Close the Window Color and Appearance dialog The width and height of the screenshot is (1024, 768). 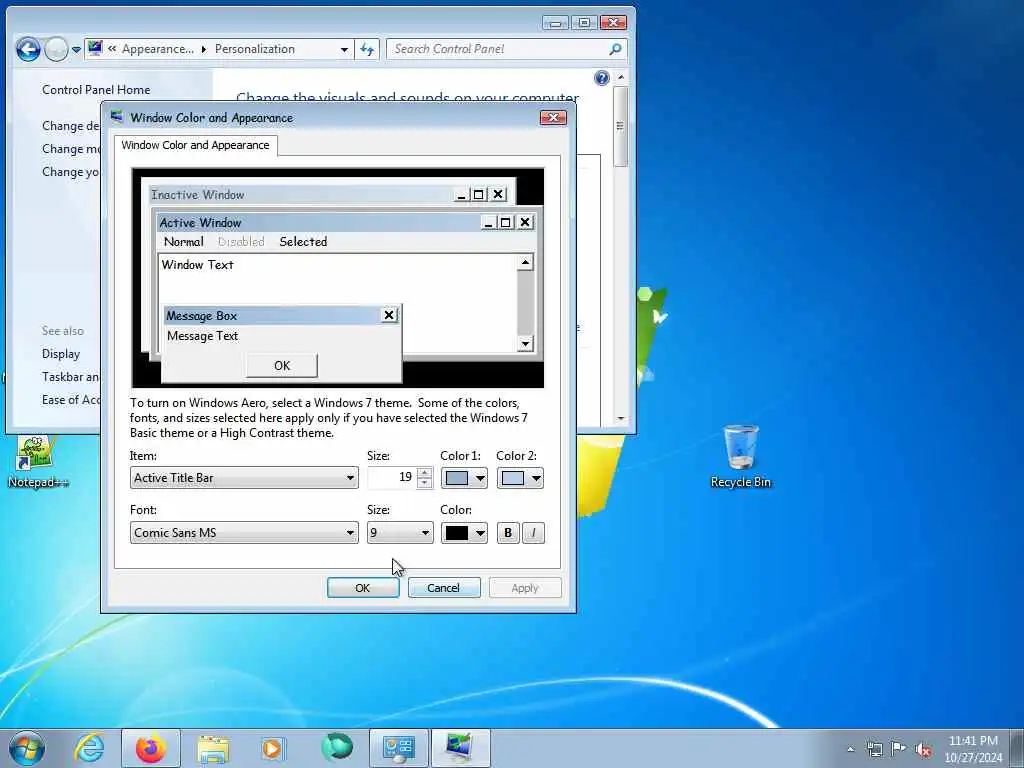[553, 118]
